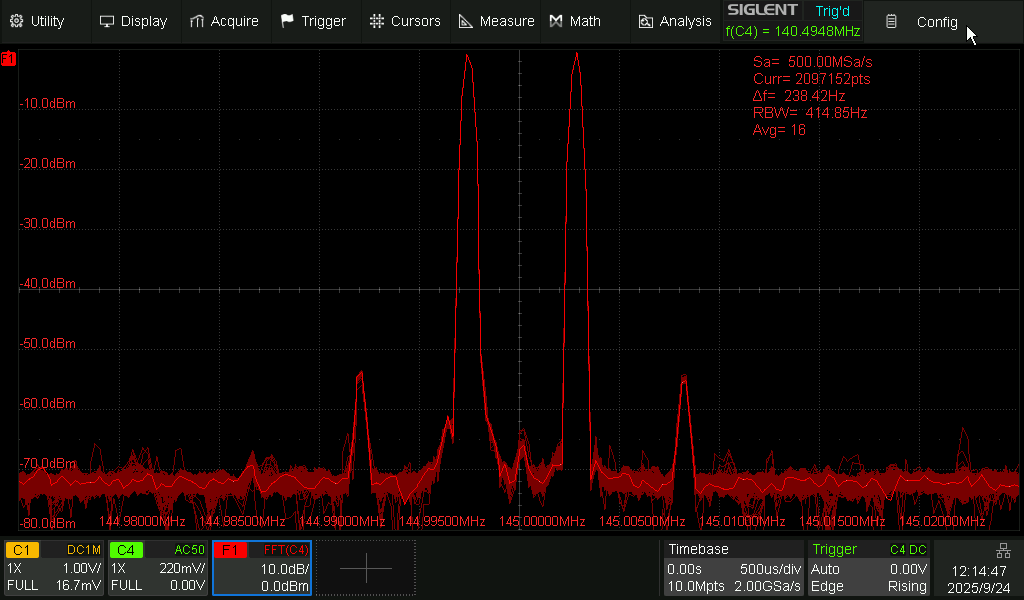Click the date and time display
The height and width of the screenshot is (600, 1024).
979,578
